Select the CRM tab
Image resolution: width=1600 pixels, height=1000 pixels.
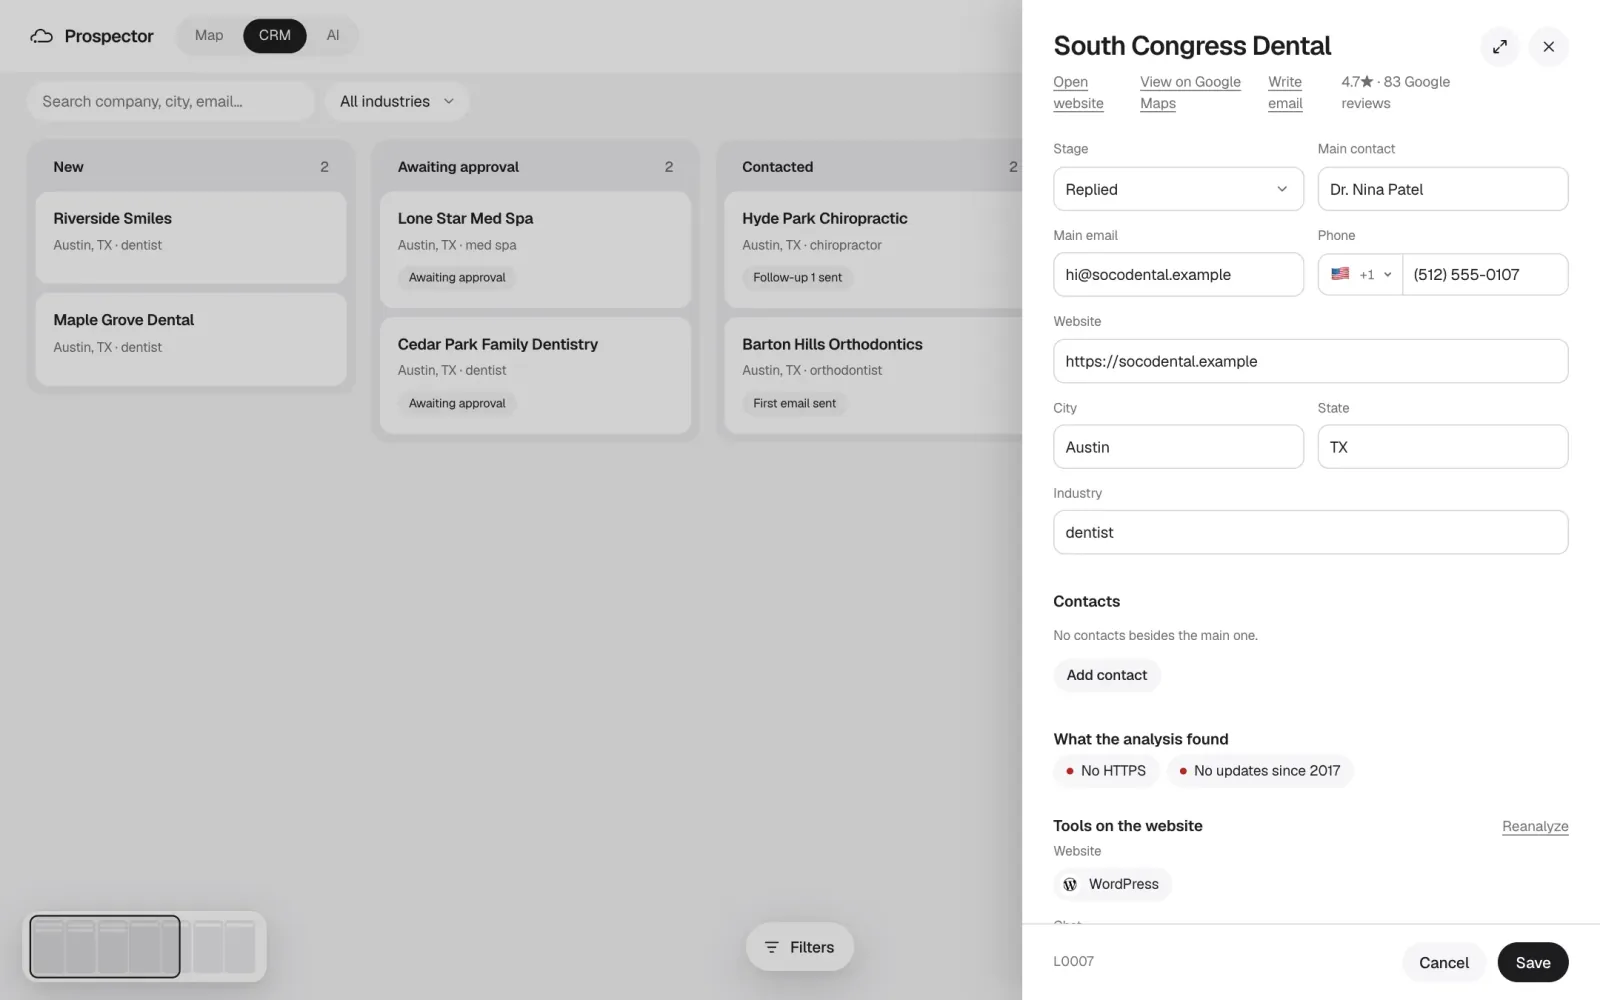click(275, 35)
